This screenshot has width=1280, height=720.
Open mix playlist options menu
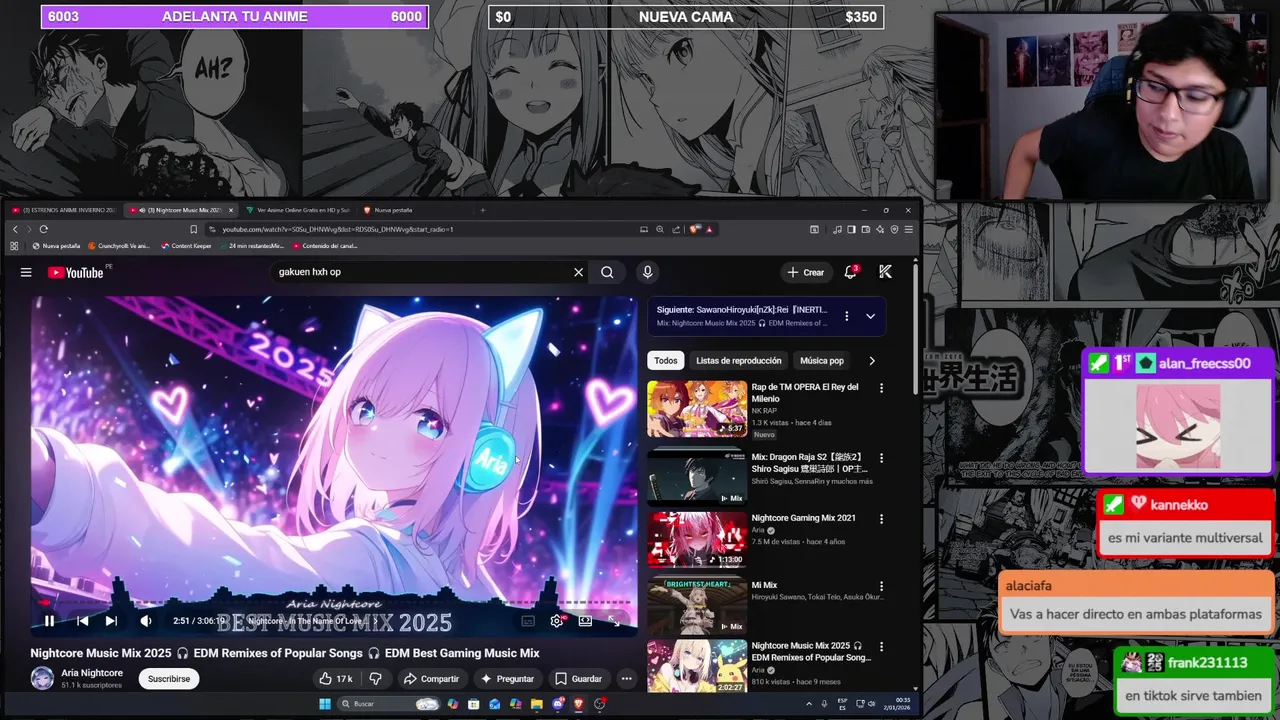tap(846, 316)
